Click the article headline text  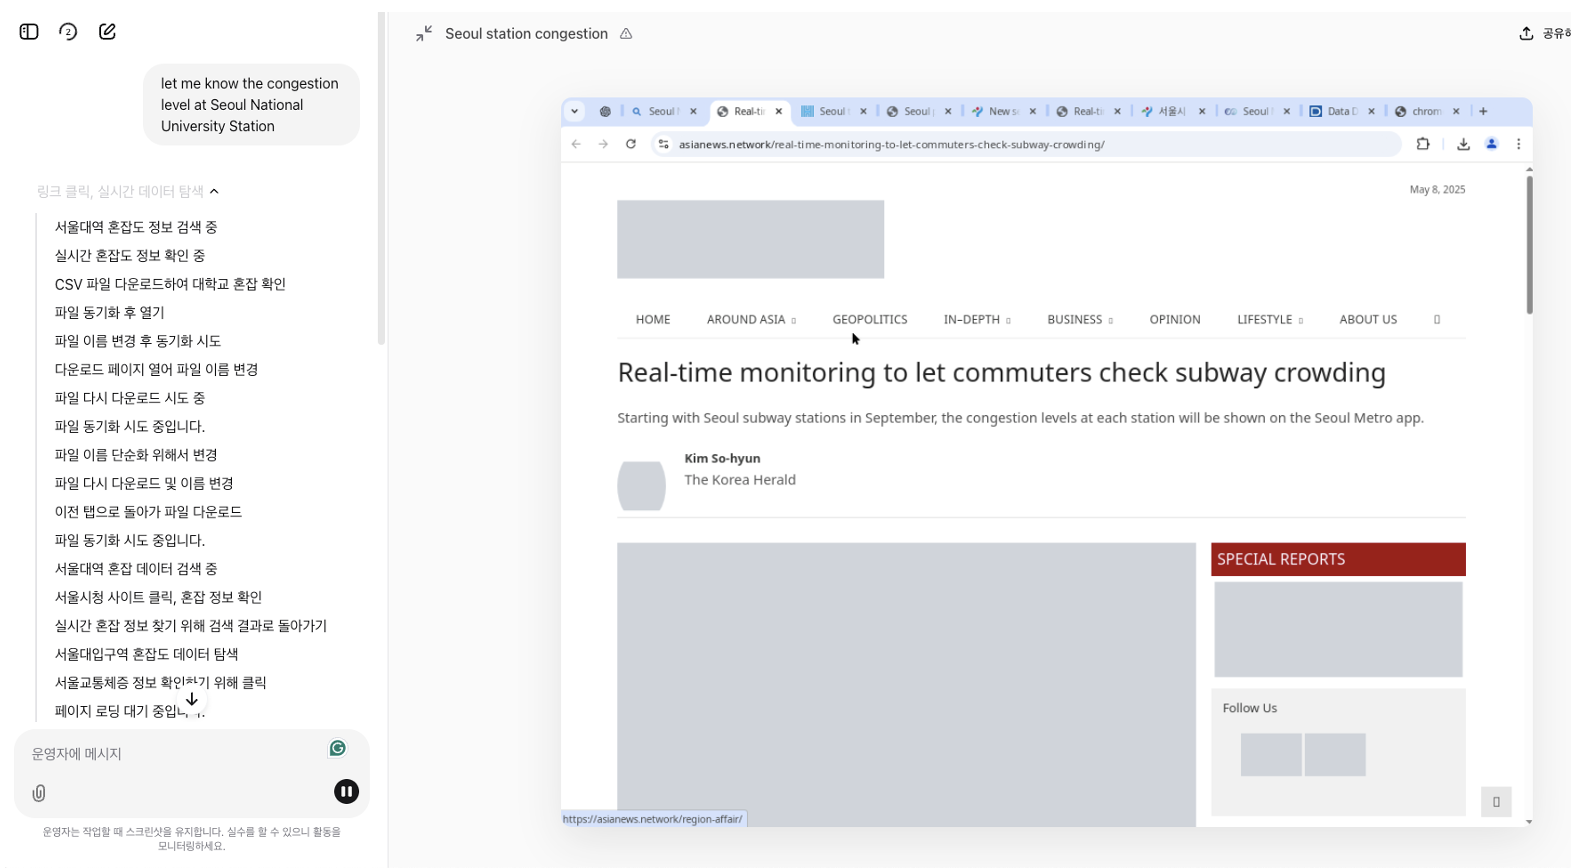pos(1001,373)
